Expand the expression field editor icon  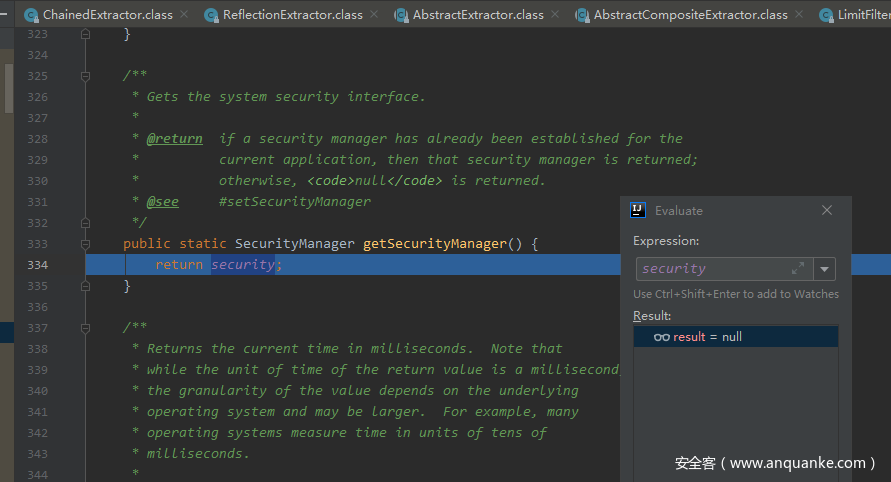798,268
